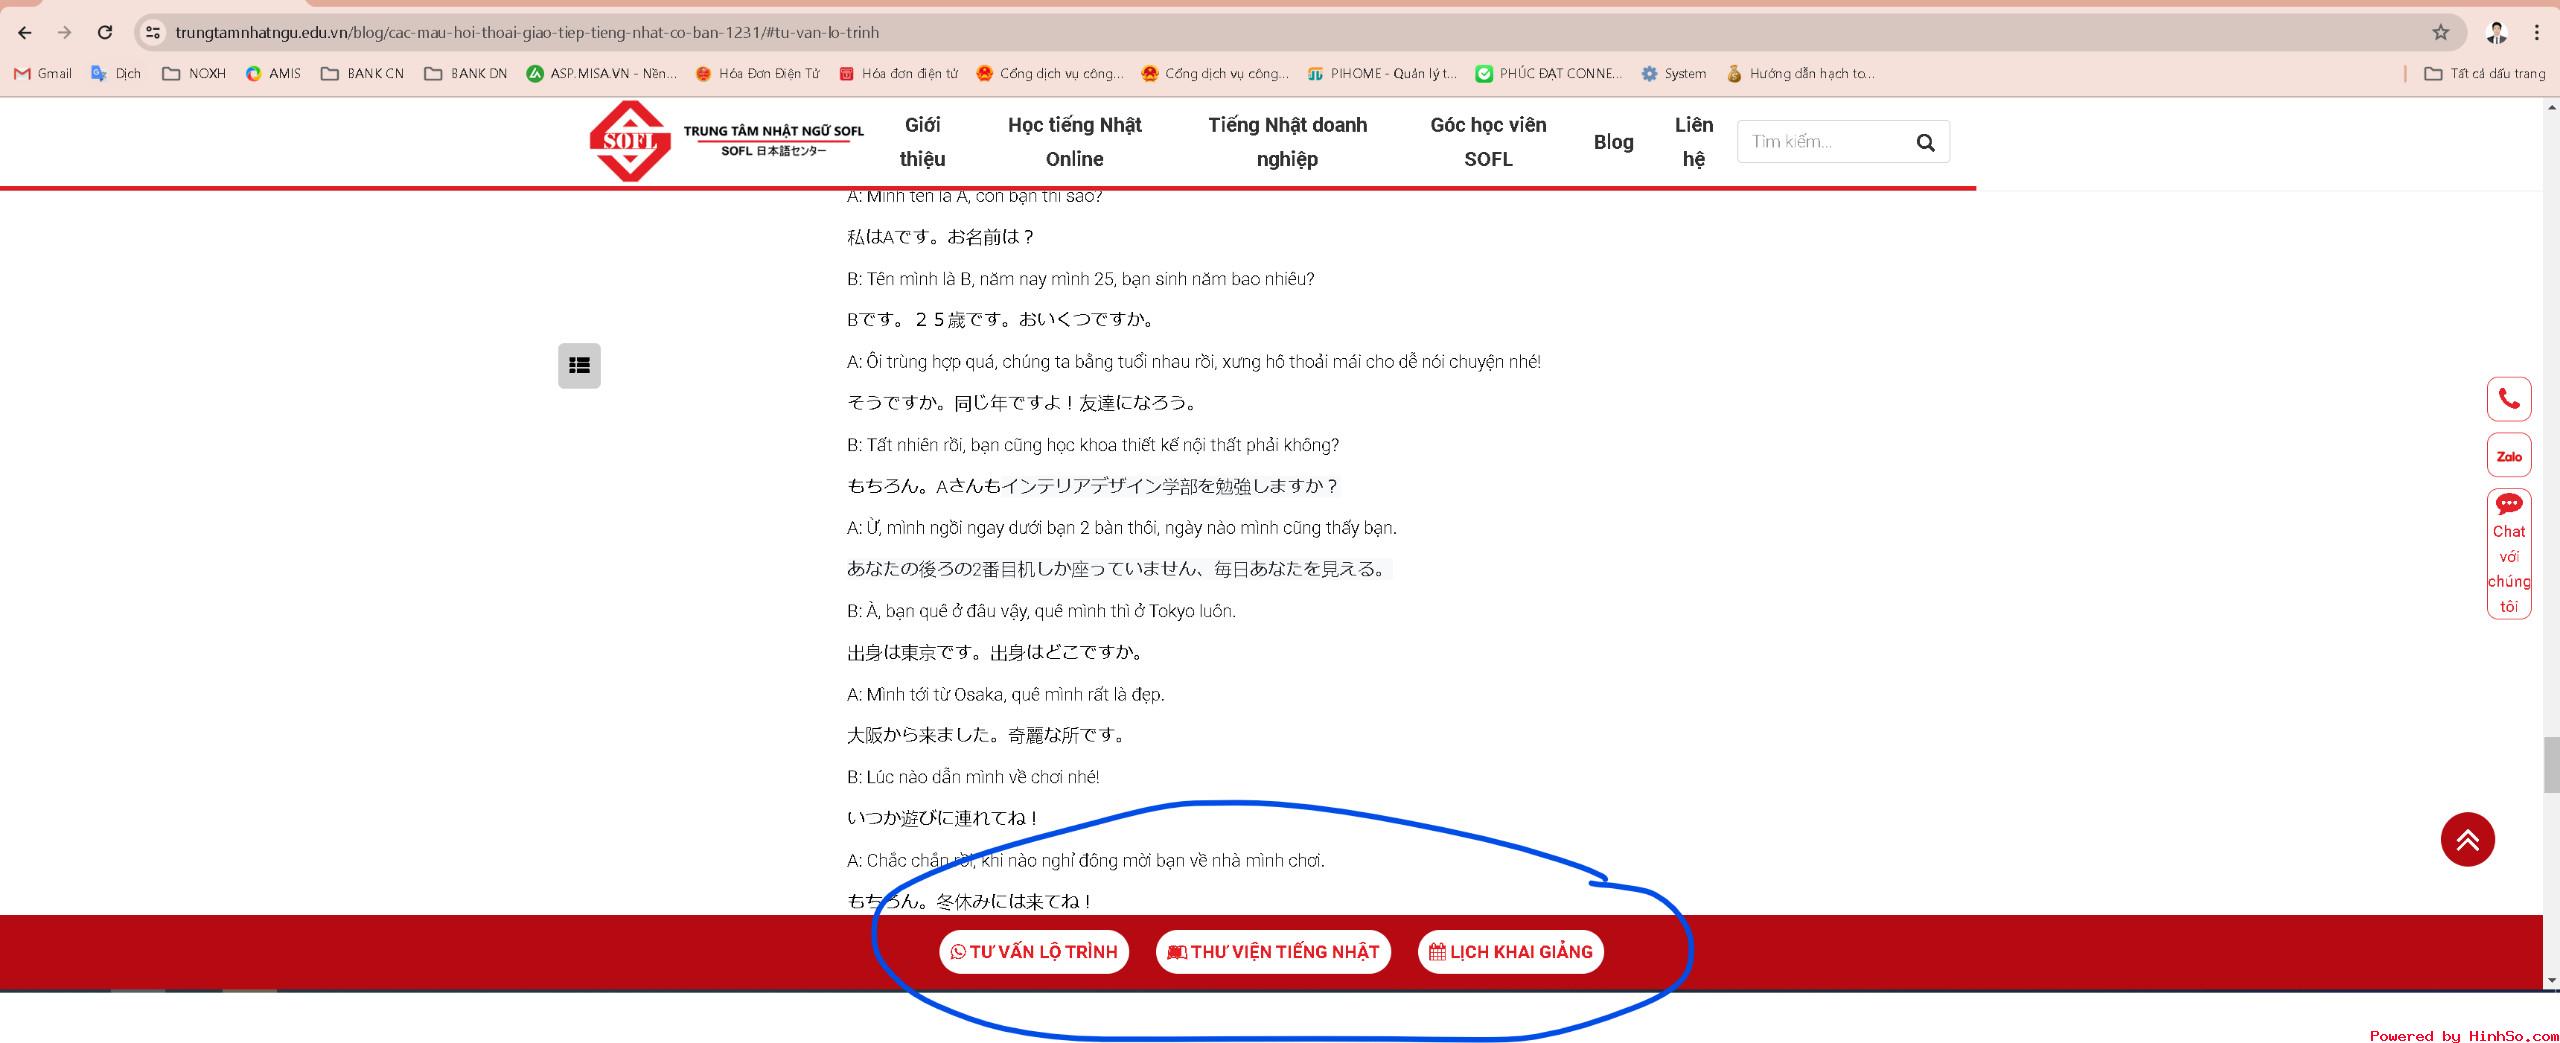The height and width of the screenshot is (1043, 2560).
Task: Open the System bookmark
Action: [1674, 73]
